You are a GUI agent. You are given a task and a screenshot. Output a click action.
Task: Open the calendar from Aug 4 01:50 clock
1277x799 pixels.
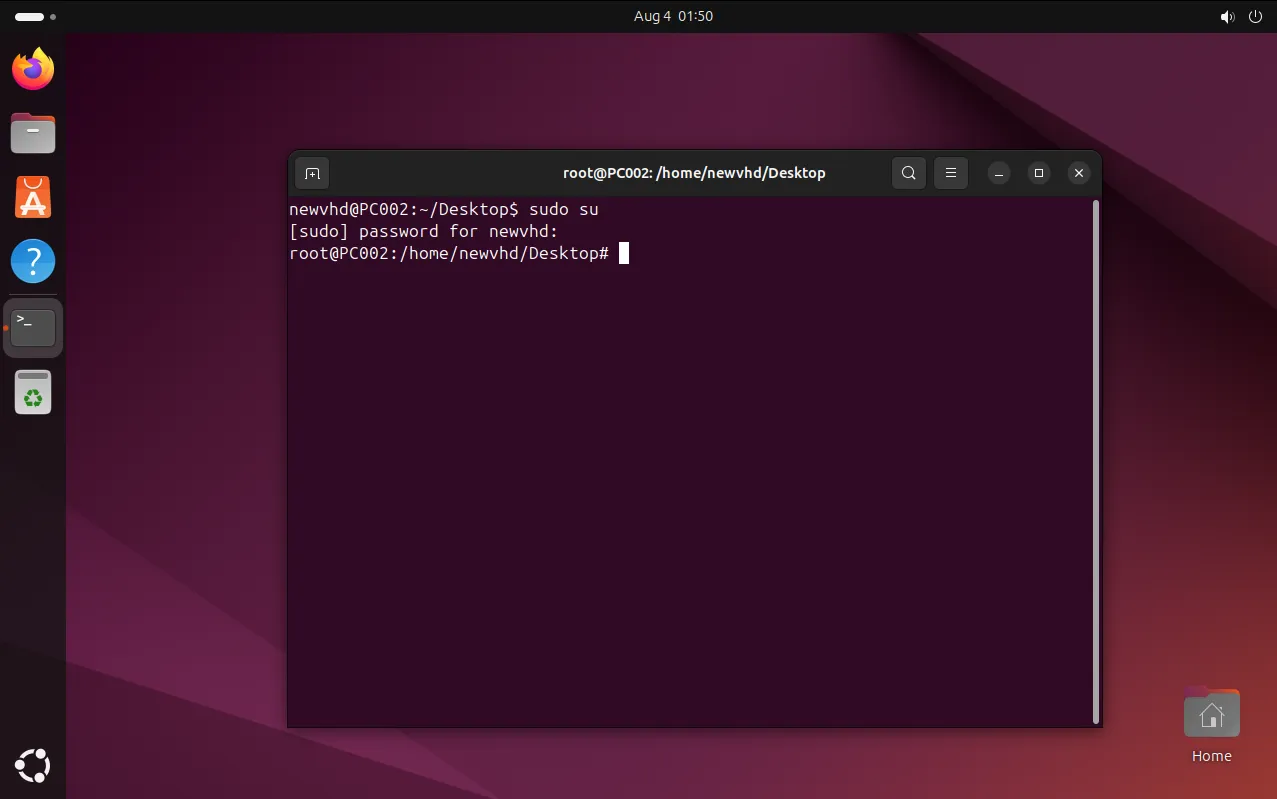click(673, 16)
